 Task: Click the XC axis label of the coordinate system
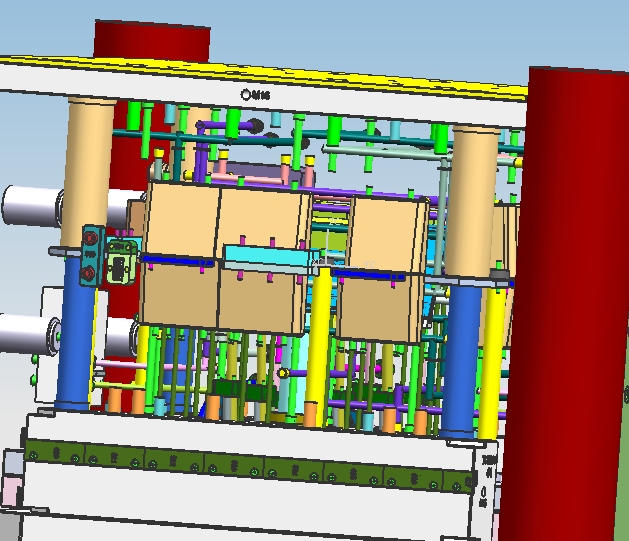click(317, 263)
